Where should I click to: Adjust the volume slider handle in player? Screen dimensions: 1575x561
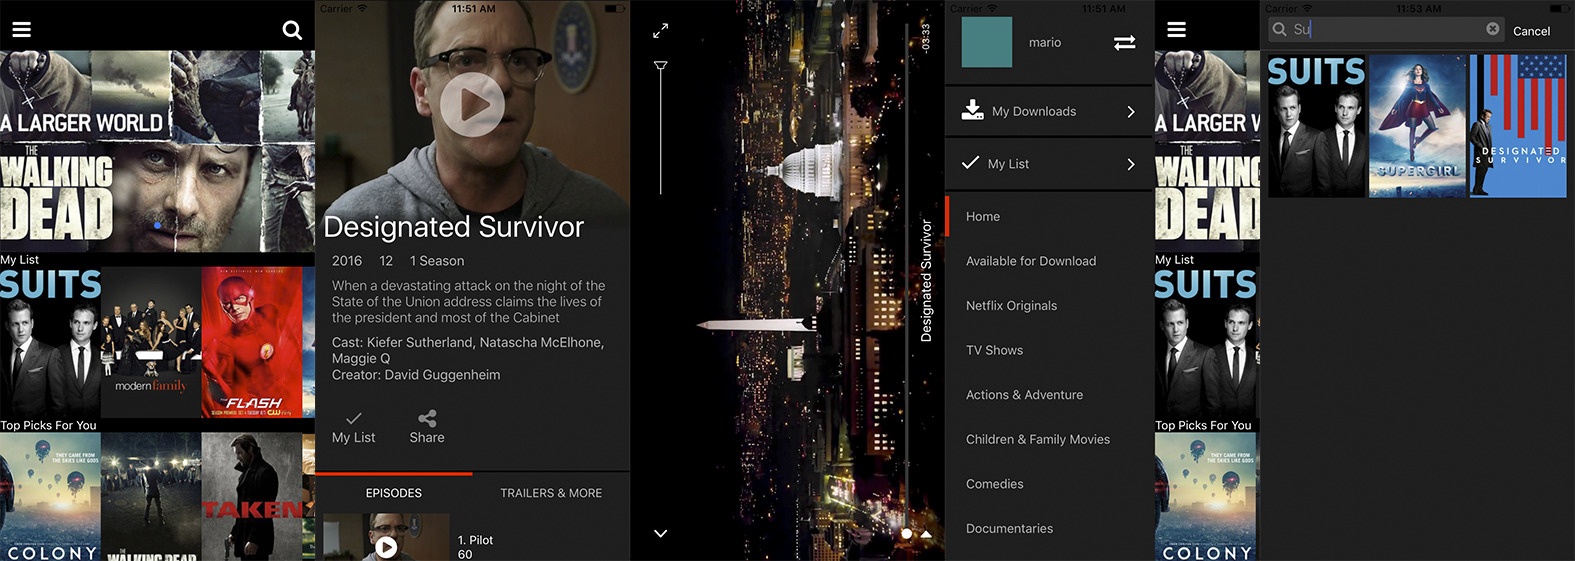click(660, 66)
